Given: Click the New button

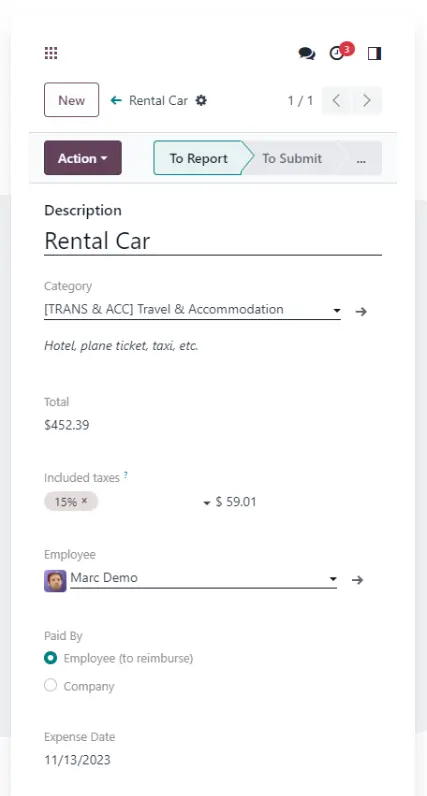Looking at the screenshot, I should point(72,100).
